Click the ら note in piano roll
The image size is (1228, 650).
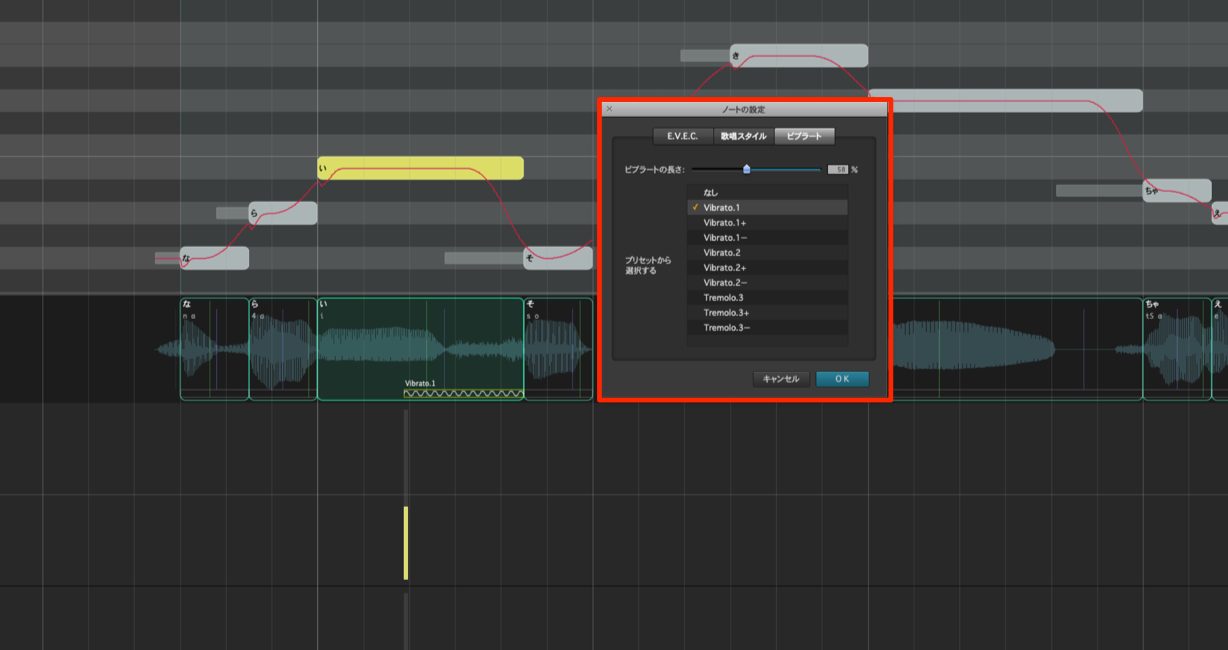pyautogui.click(x=283, y=213)
